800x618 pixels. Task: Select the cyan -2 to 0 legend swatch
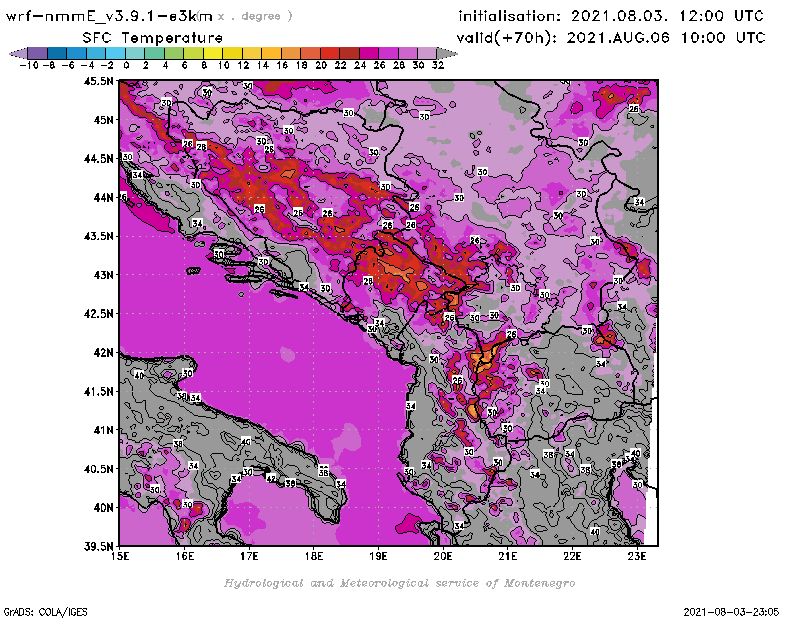pyautogui.click(x=115, y=53)
